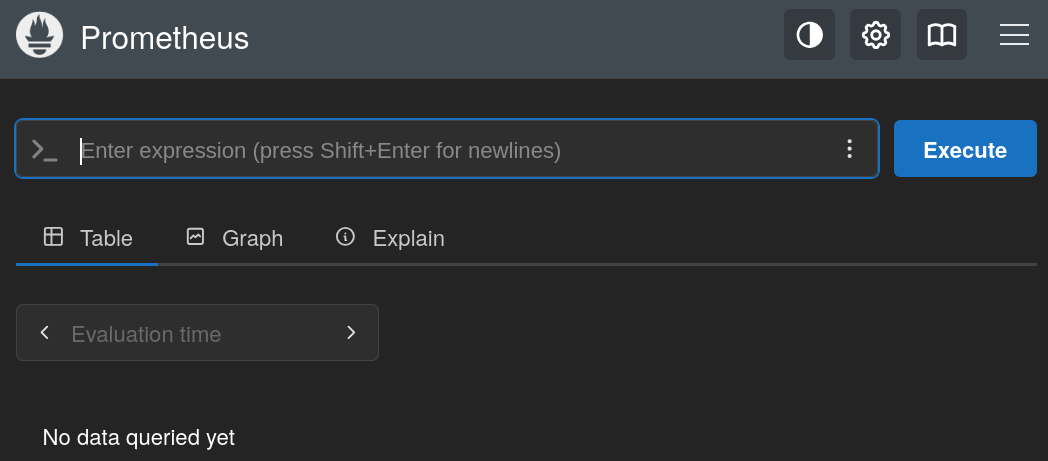Click the Evaluation time field
The image size is (1048, 461).
pyautogui.click(x=197, y=334)
